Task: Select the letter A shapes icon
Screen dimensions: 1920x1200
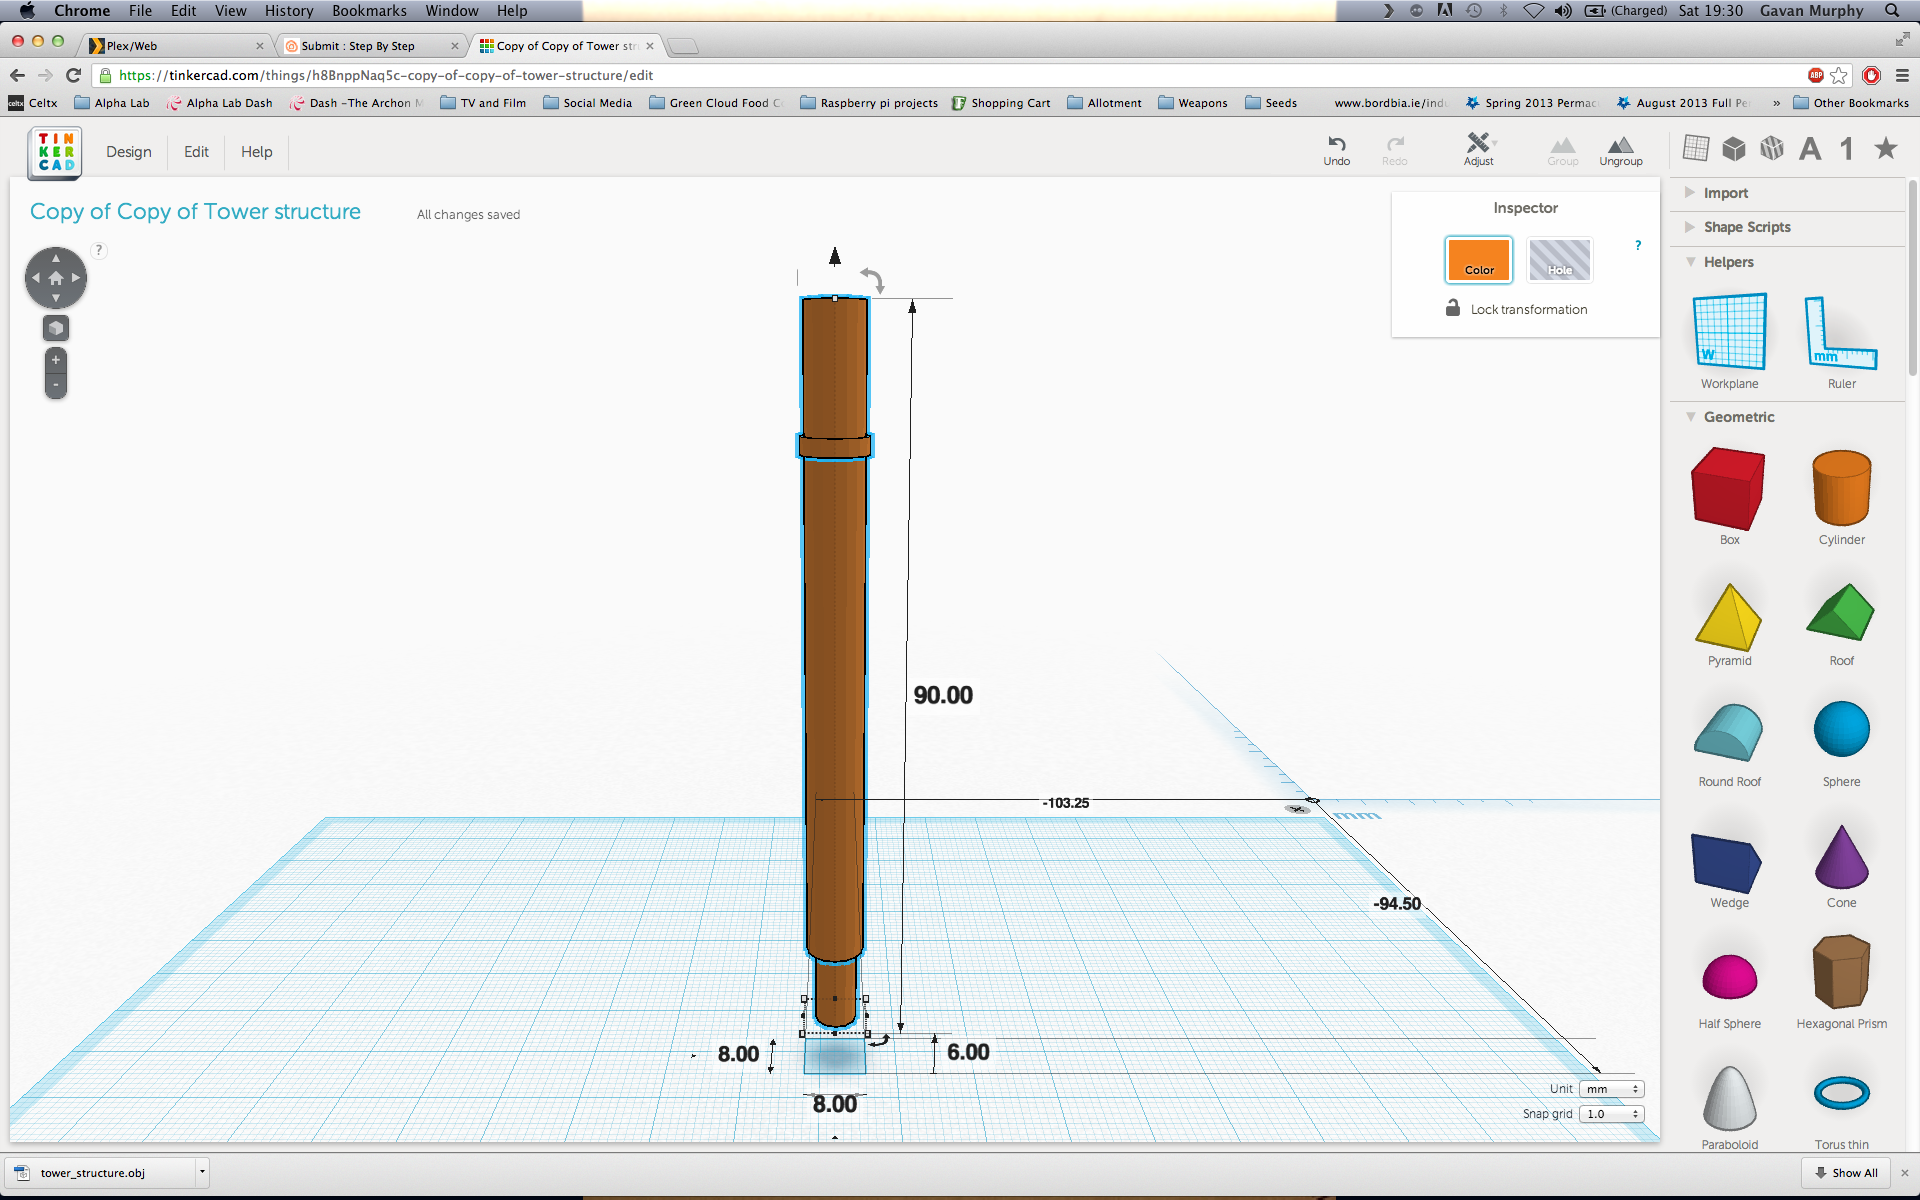Action: coord(1810,149)
